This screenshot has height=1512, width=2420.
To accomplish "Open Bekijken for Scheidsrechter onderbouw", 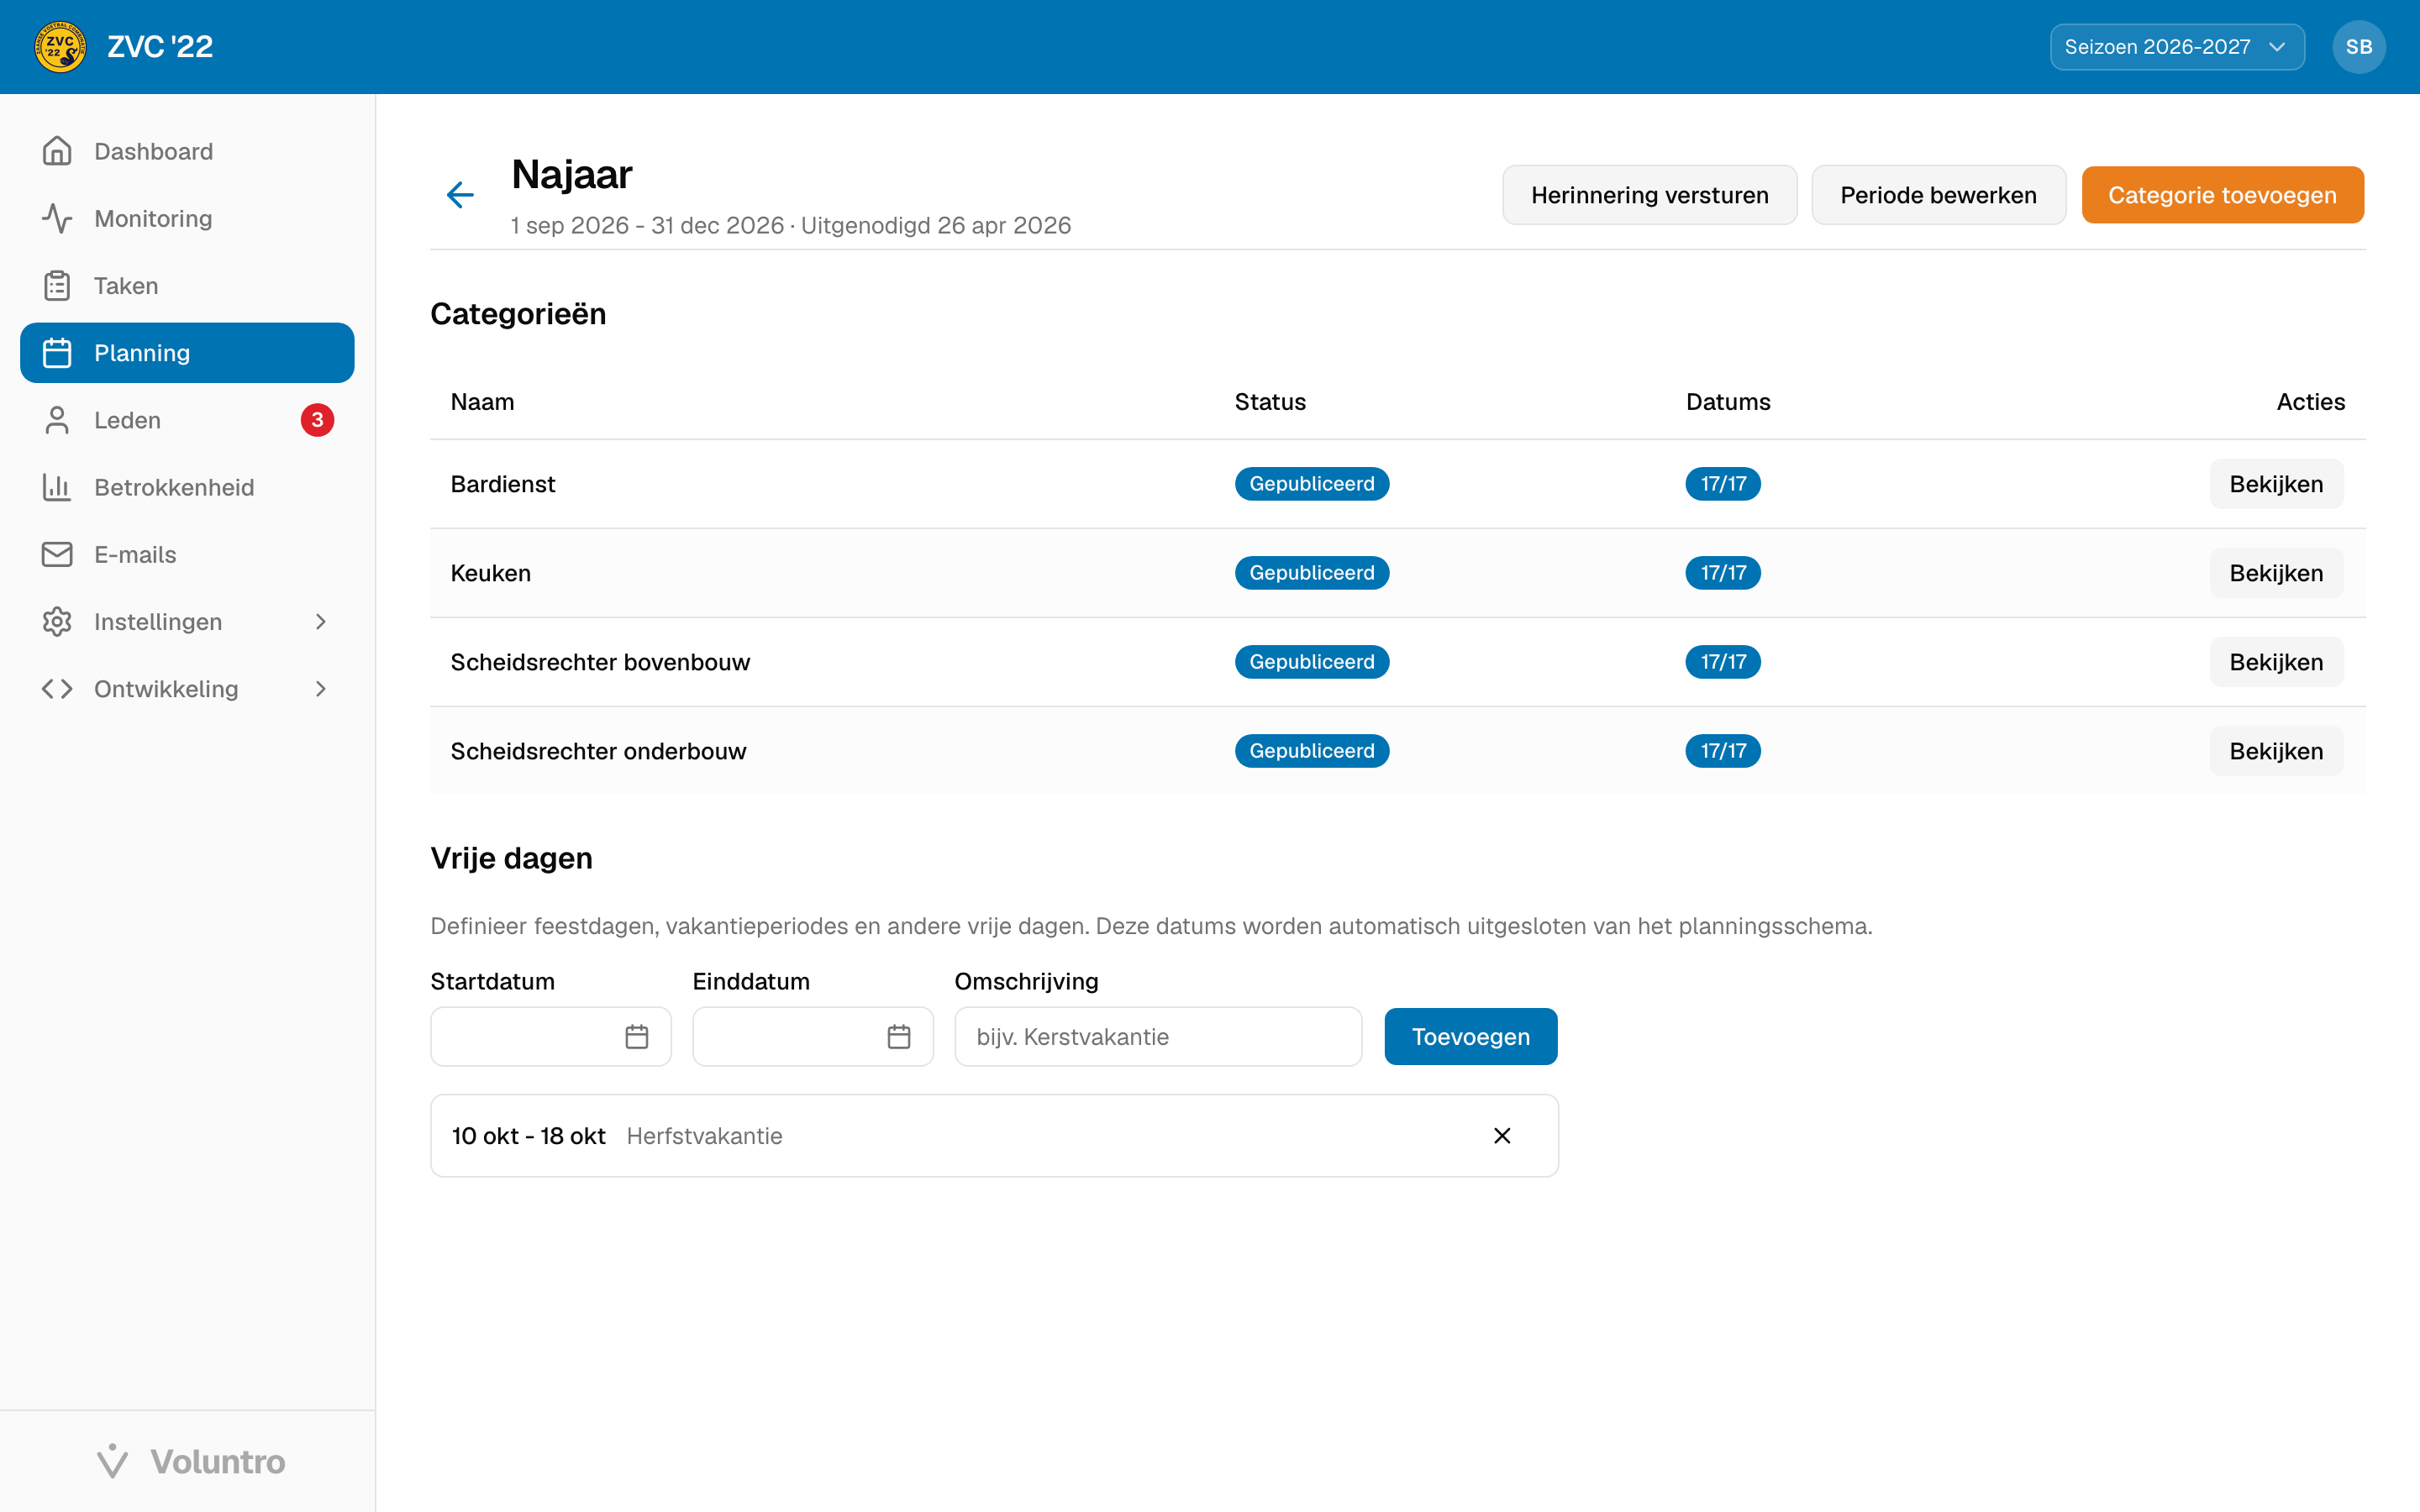I will click(2276, 751).
